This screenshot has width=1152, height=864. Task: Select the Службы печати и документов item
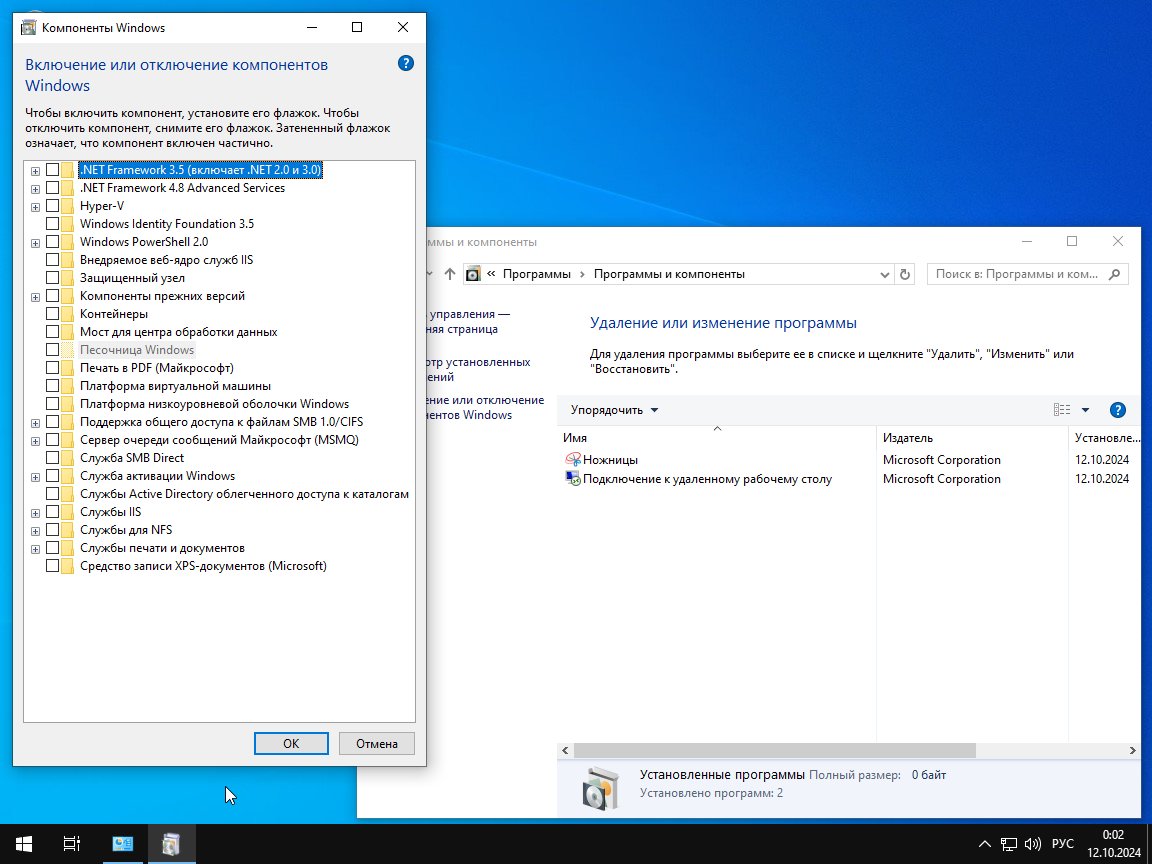[x=162, y=548]
